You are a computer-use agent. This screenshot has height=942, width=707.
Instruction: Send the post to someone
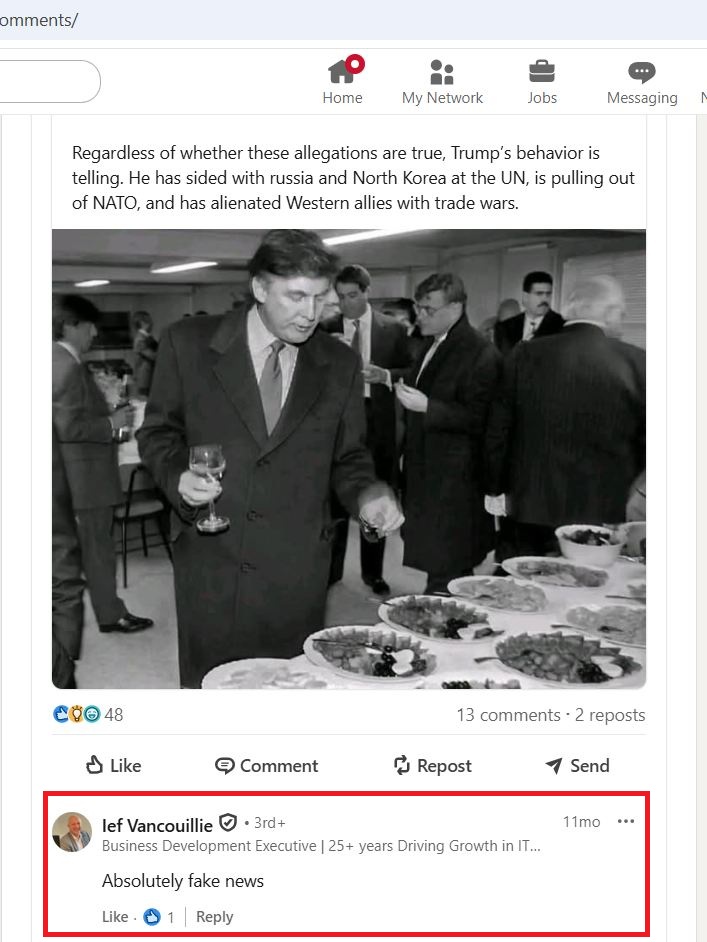(577, 765)
